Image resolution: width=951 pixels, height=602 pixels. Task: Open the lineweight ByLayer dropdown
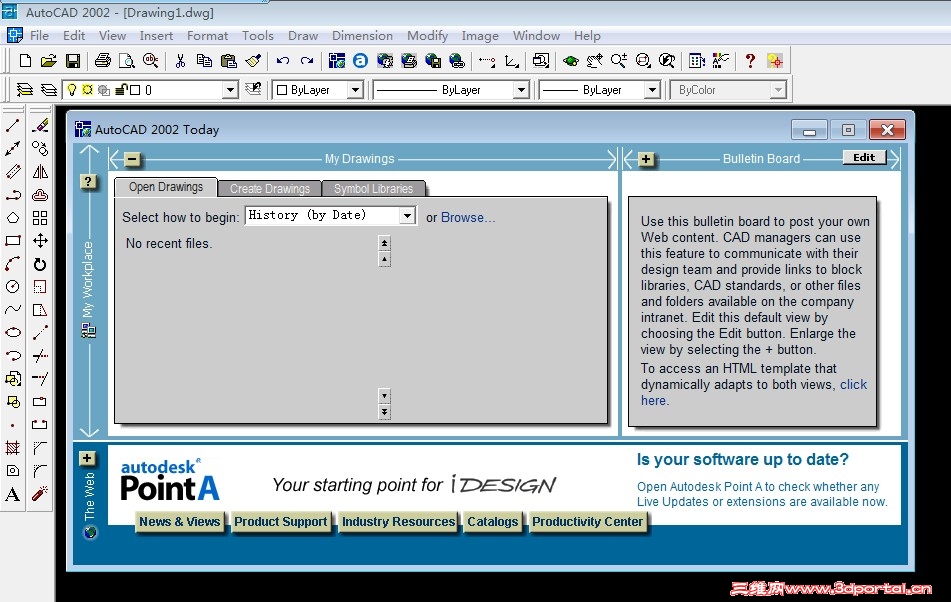(652, 90)
